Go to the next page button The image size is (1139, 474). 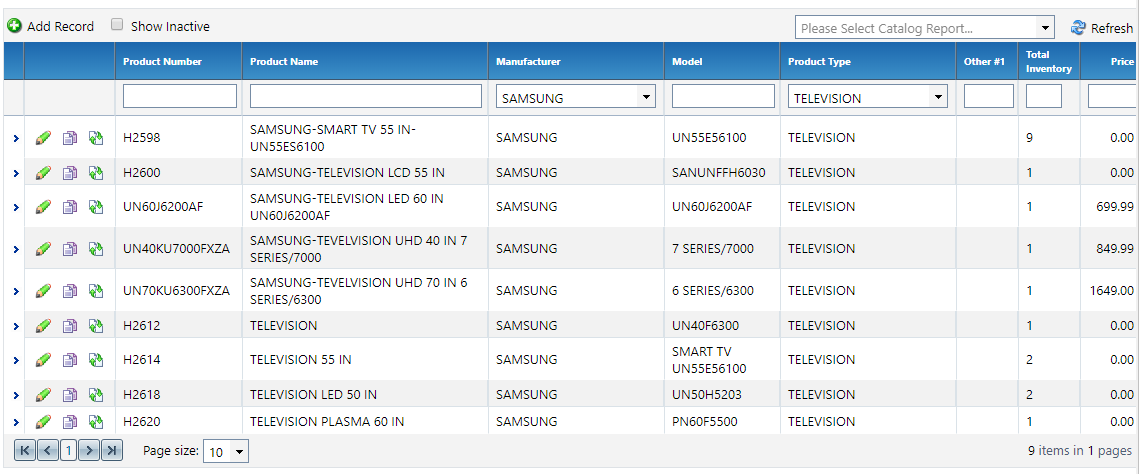pyautogui.click(x=89, y=450)
